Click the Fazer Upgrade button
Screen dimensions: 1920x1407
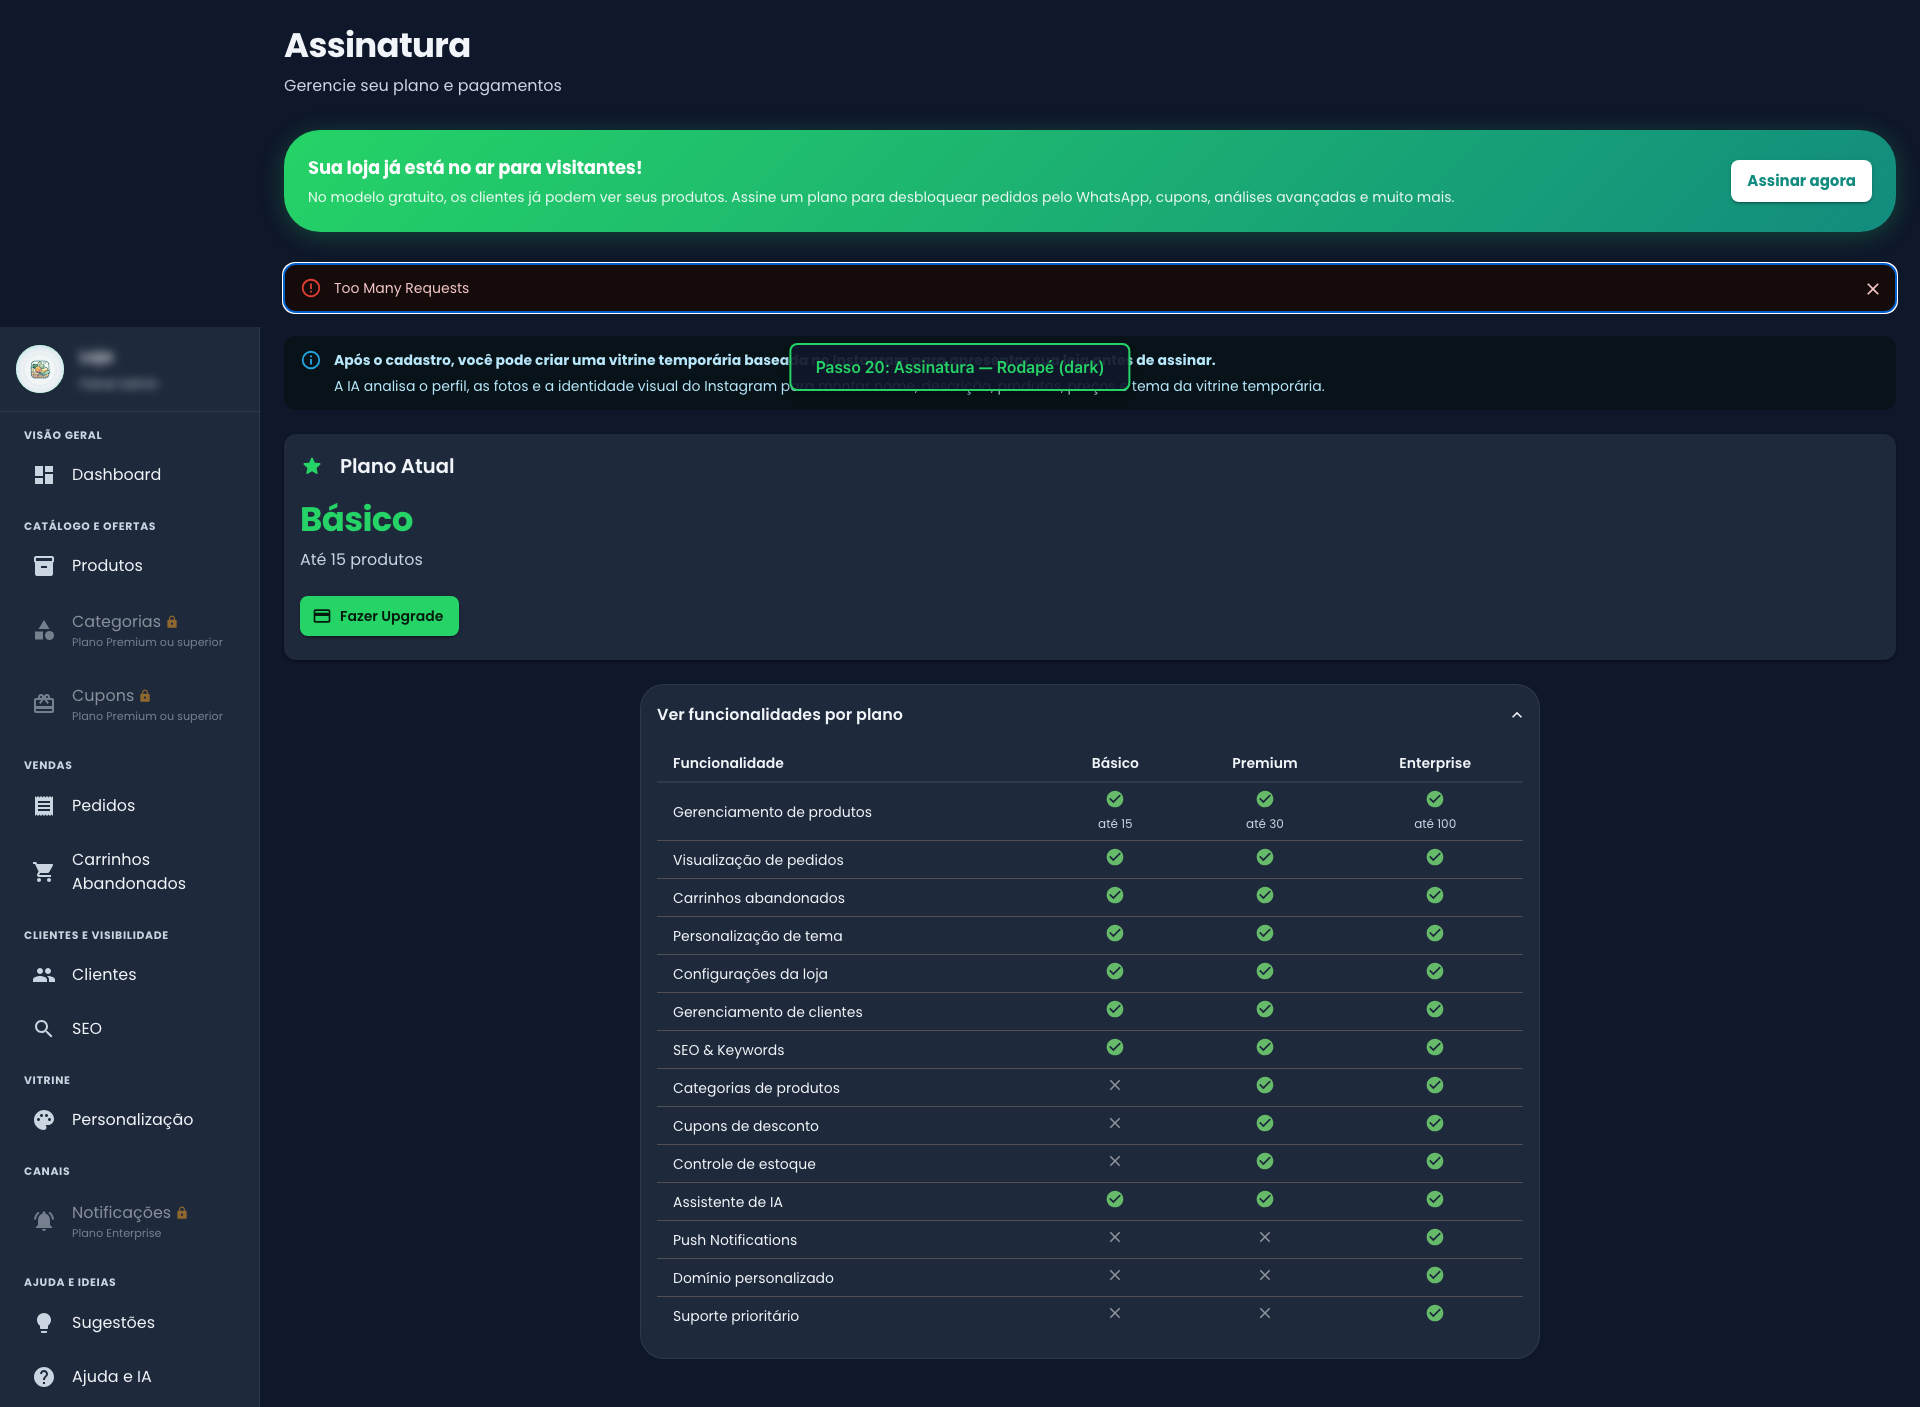click(x=379, y=616)
